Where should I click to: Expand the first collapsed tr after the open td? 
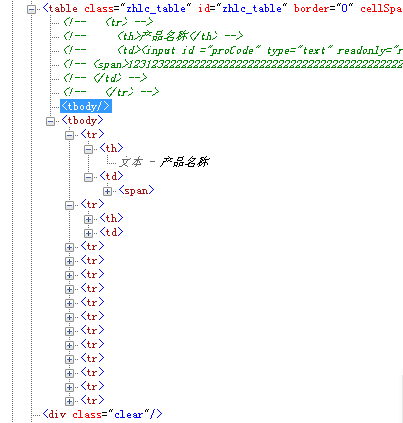[x=69, y=247]
